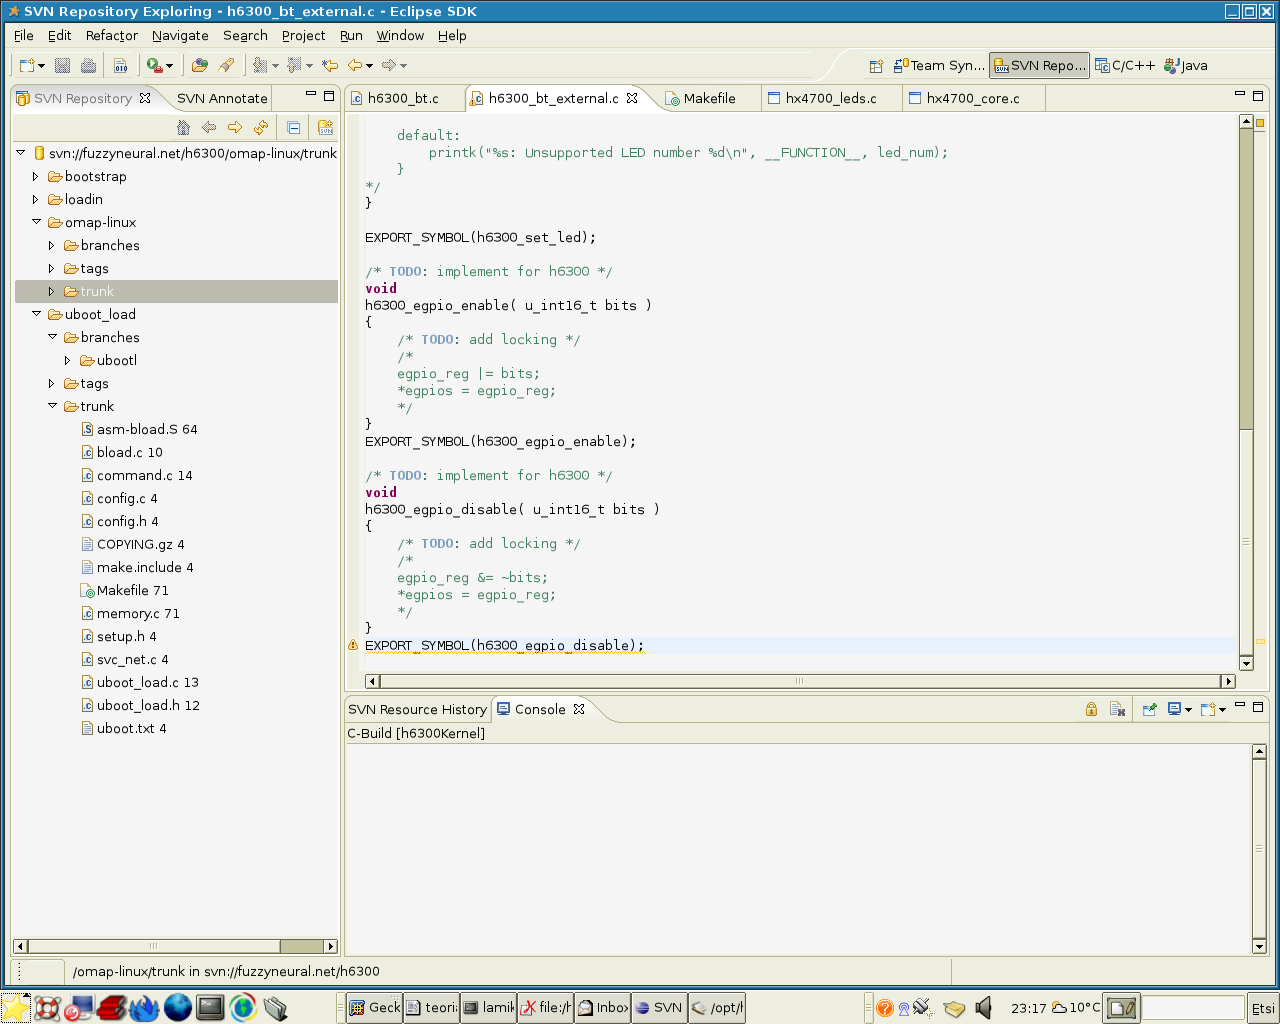This screenshot has height=1024, width=1280.
Task: Refresh the SVN Repository view
Action: click(x=259, y=127)
